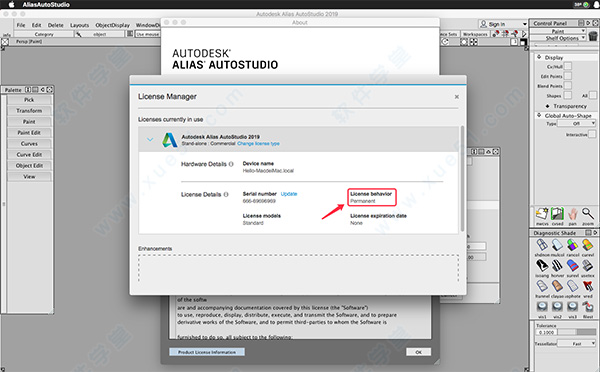Open the Paint dropdown in Control Panel

pos(558,31)
